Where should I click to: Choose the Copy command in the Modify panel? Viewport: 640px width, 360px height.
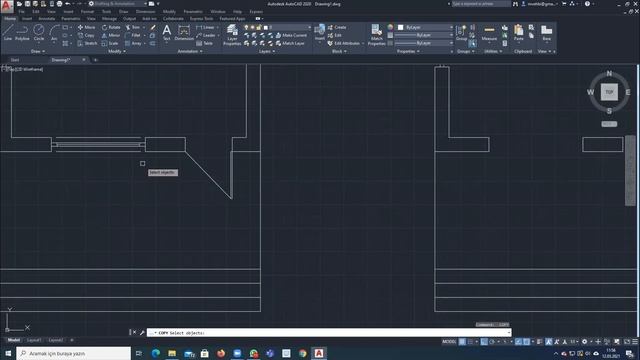87,36
